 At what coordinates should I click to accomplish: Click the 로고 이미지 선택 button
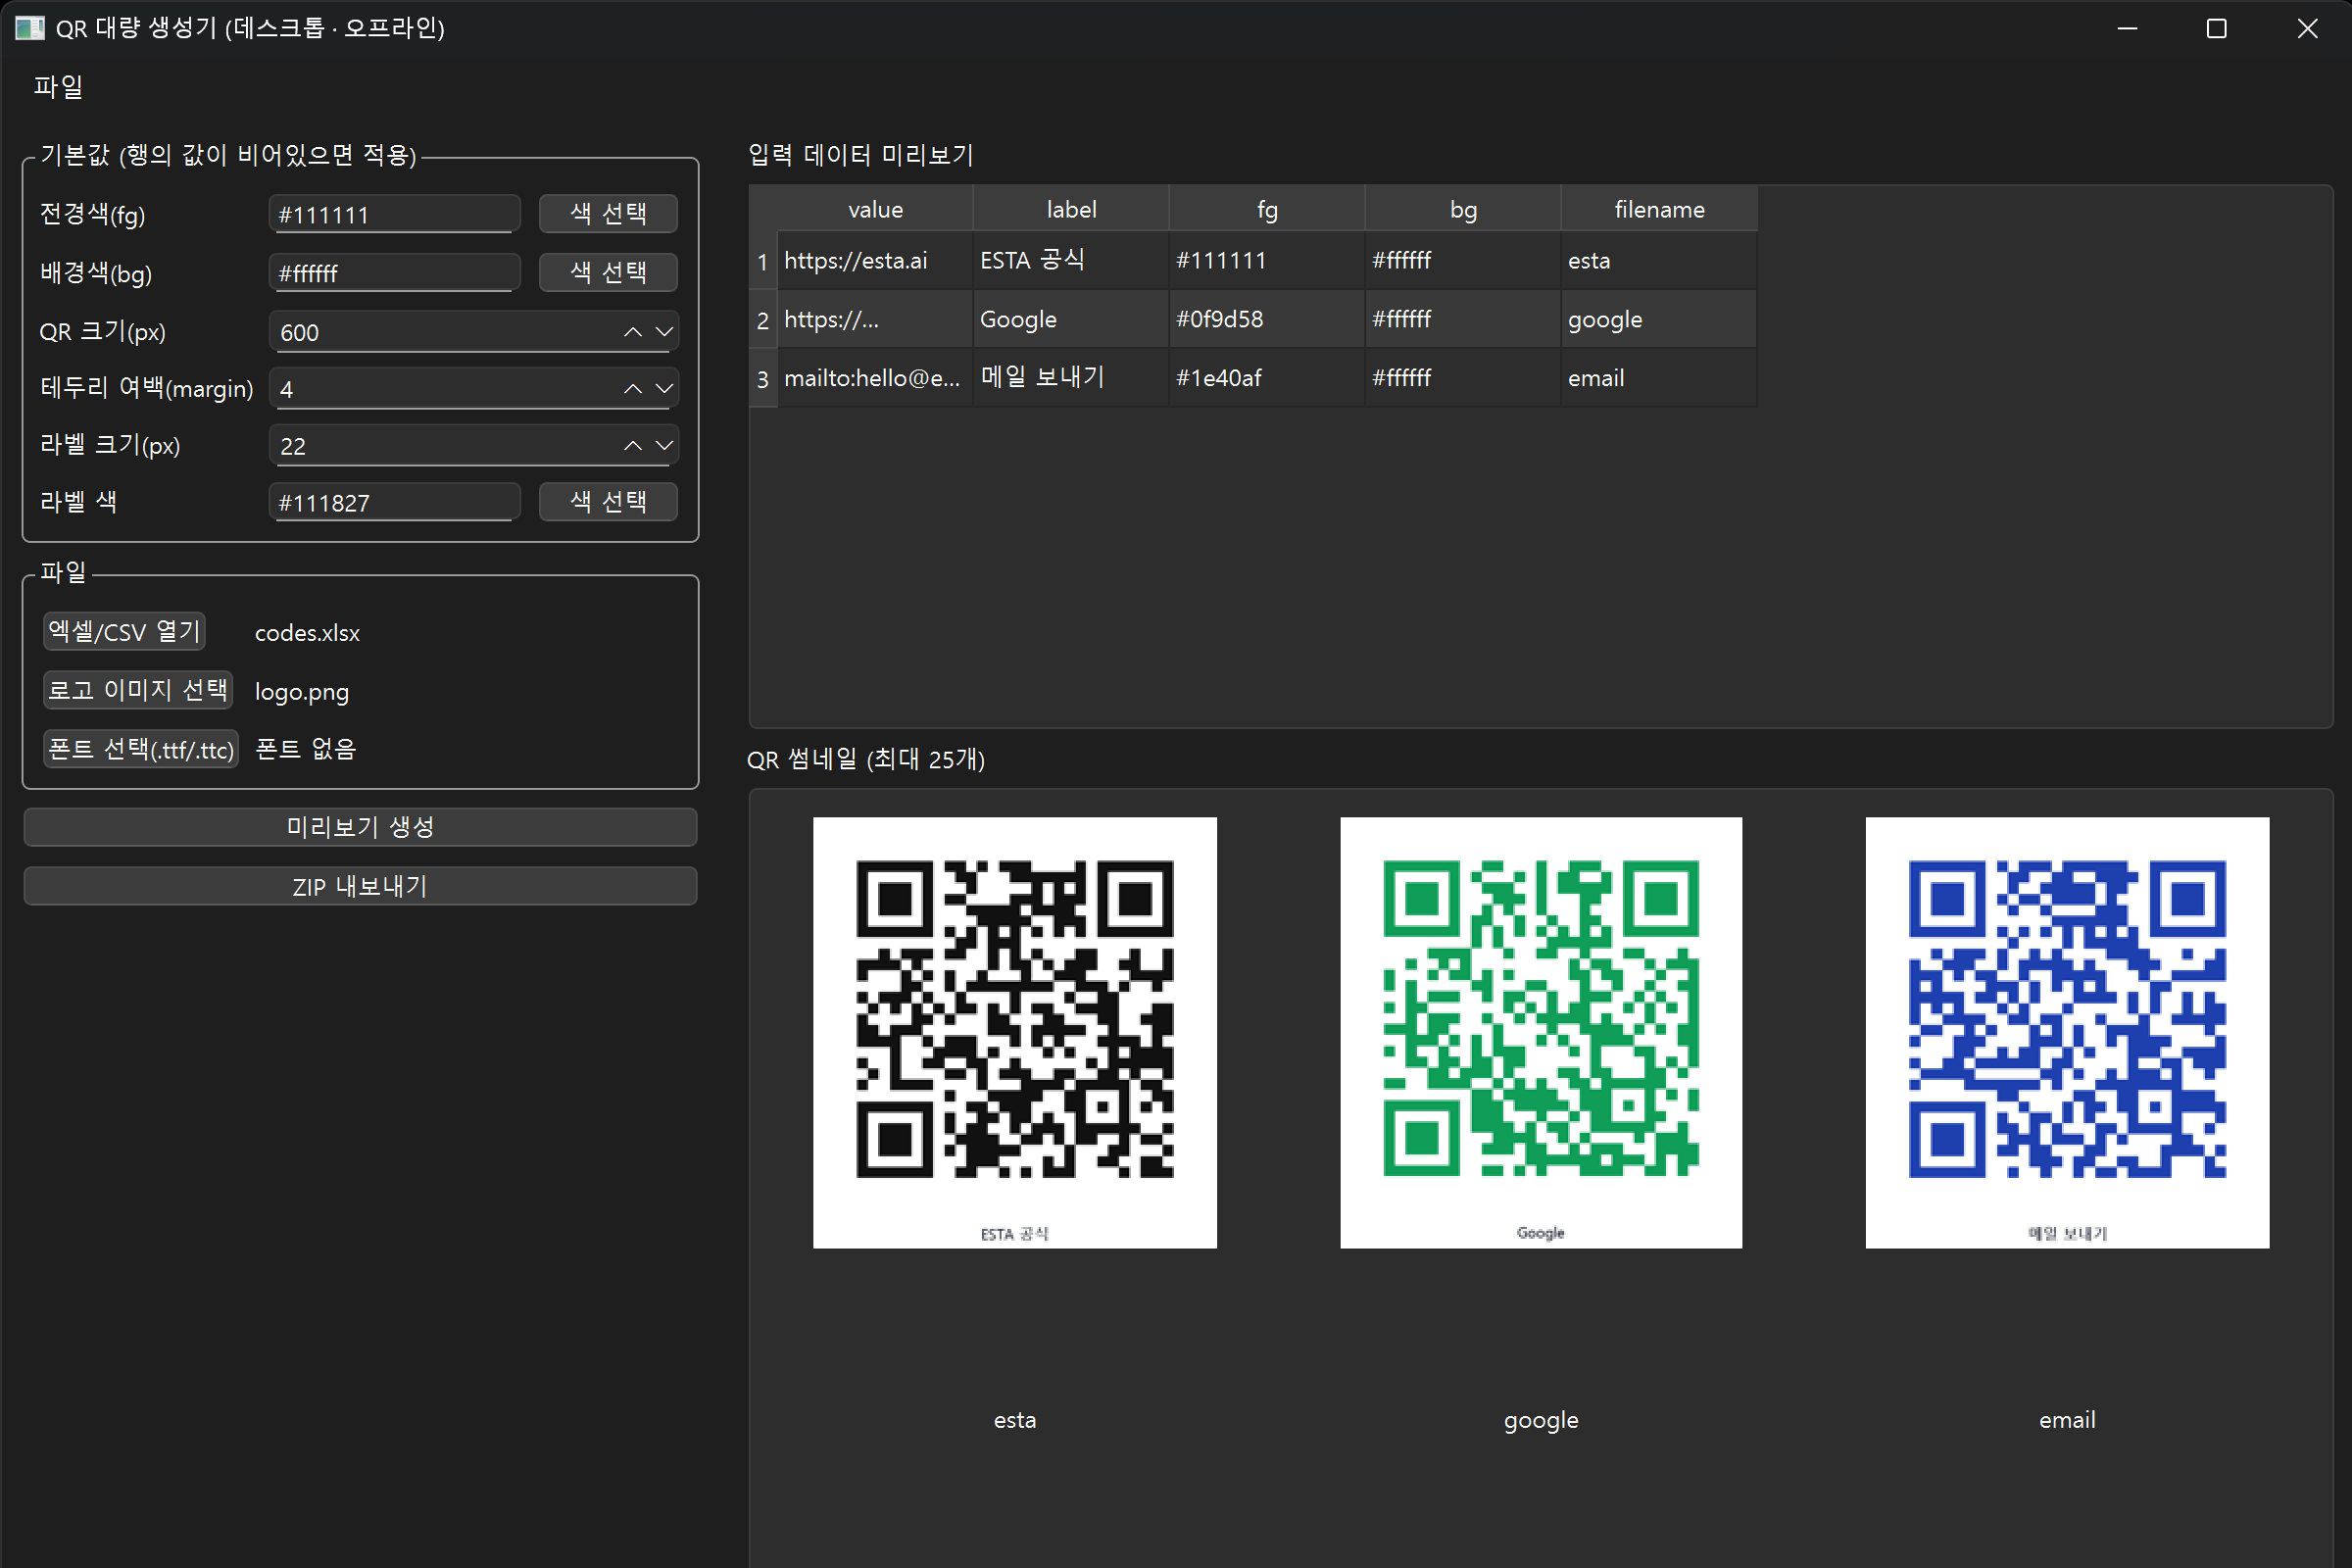138,691
